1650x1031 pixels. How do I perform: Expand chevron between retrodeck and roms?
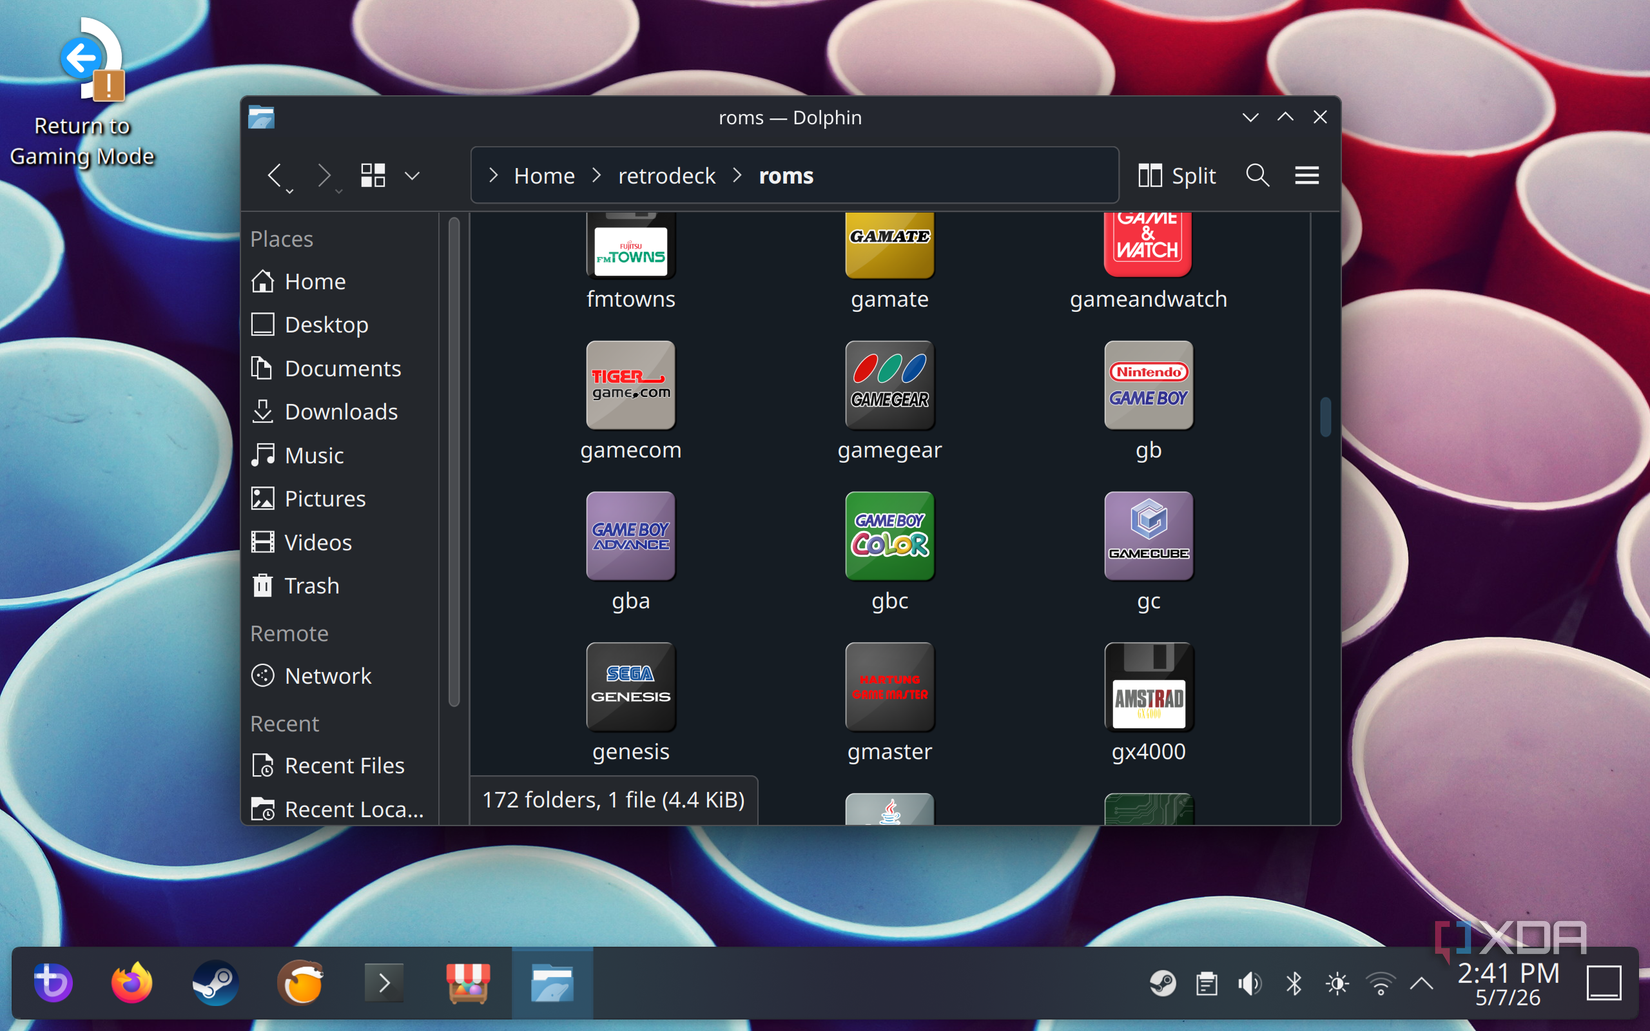point(737,175)
